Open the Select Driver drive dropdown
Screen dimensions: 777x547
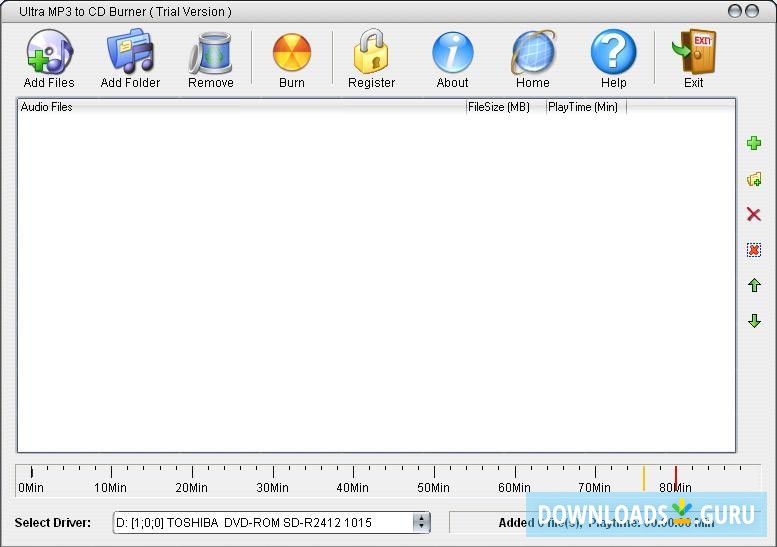coord(272,522)
